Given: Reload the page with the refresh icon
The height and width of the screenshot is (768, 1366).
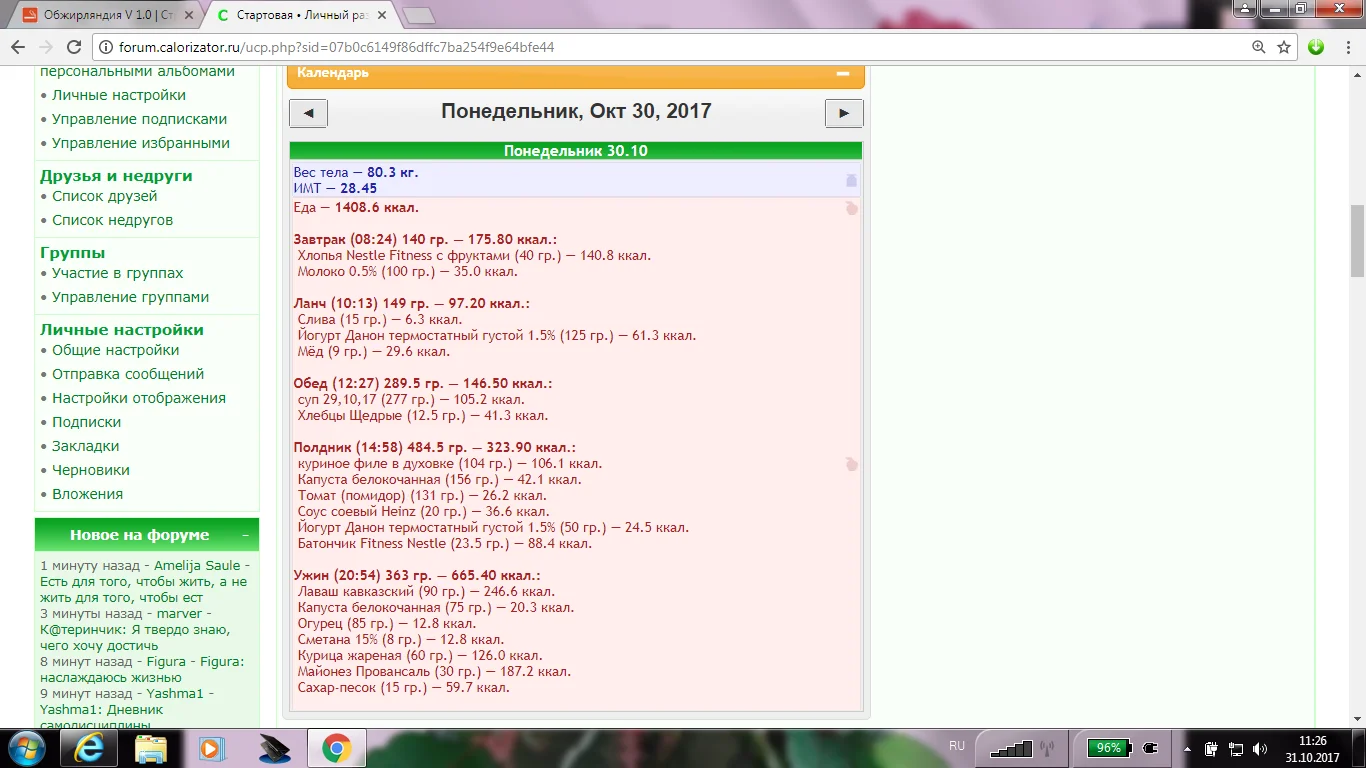Looking at the screenshot, I should tap(73, 47).
